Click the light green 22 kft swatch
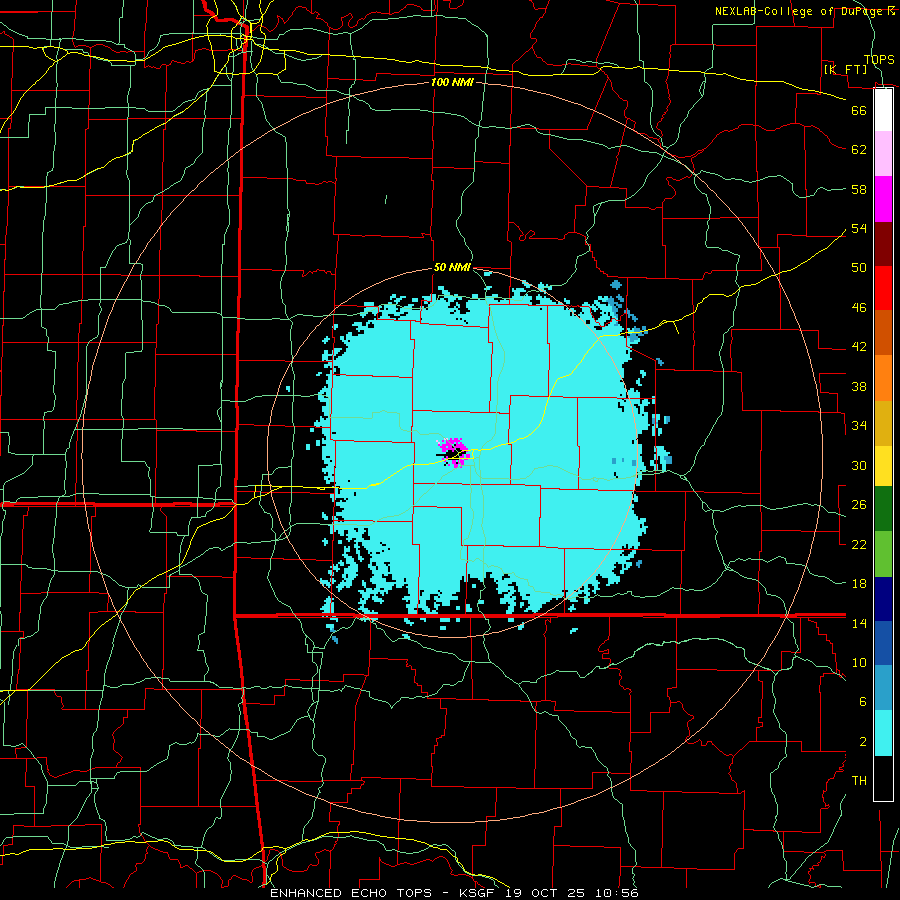The width and height of the screenshot is (900, 900). tap(883, 554)
